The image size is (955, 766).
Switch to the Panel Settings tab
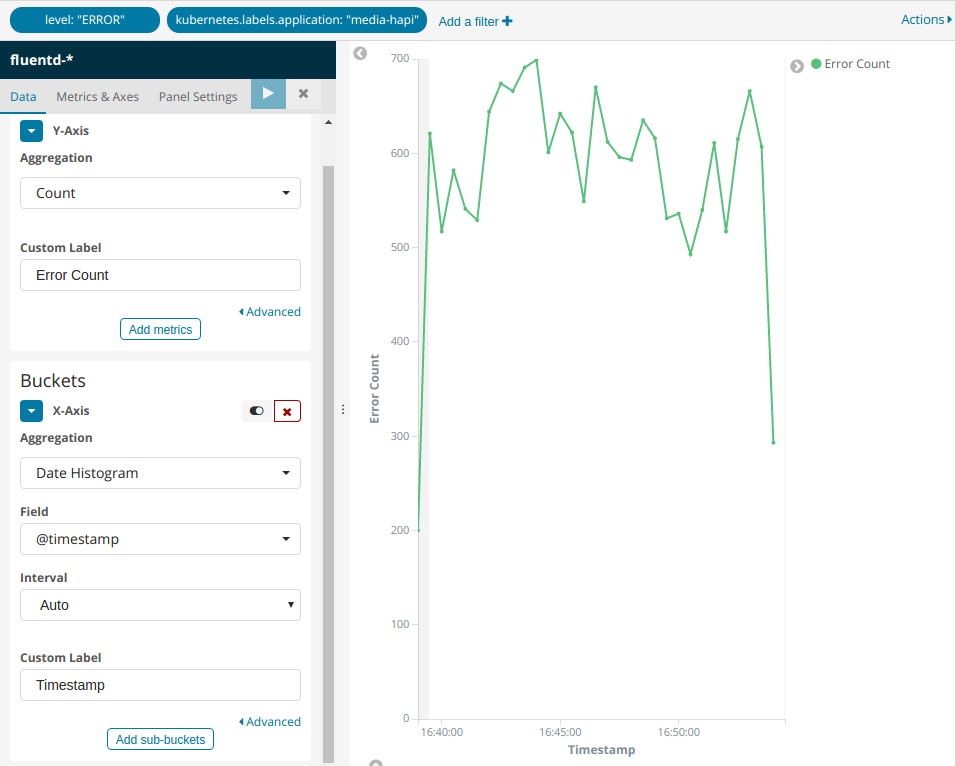click(x=198, y=97)
